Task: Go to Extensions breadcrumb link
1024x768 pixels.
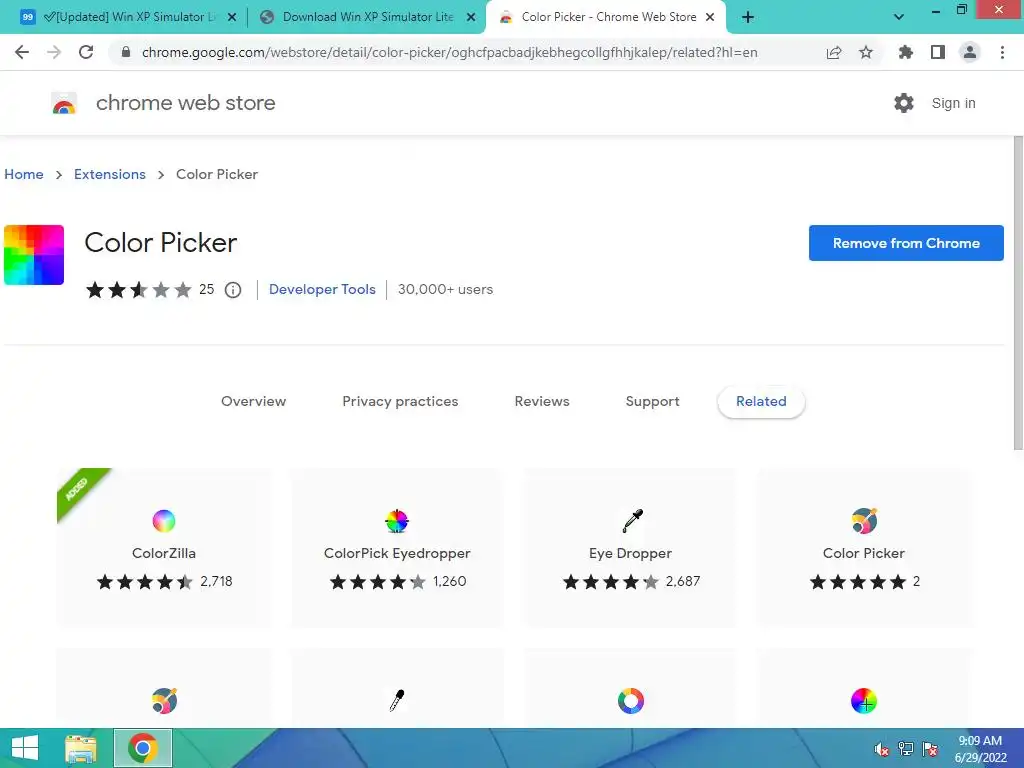Action: pos(110,174)
